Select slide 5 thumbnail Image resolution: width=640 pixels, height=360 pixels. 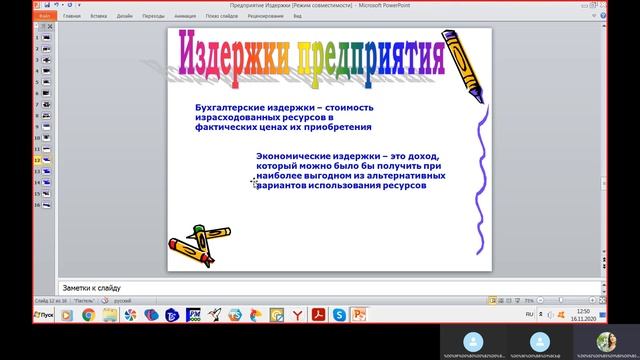pos(47,82)
